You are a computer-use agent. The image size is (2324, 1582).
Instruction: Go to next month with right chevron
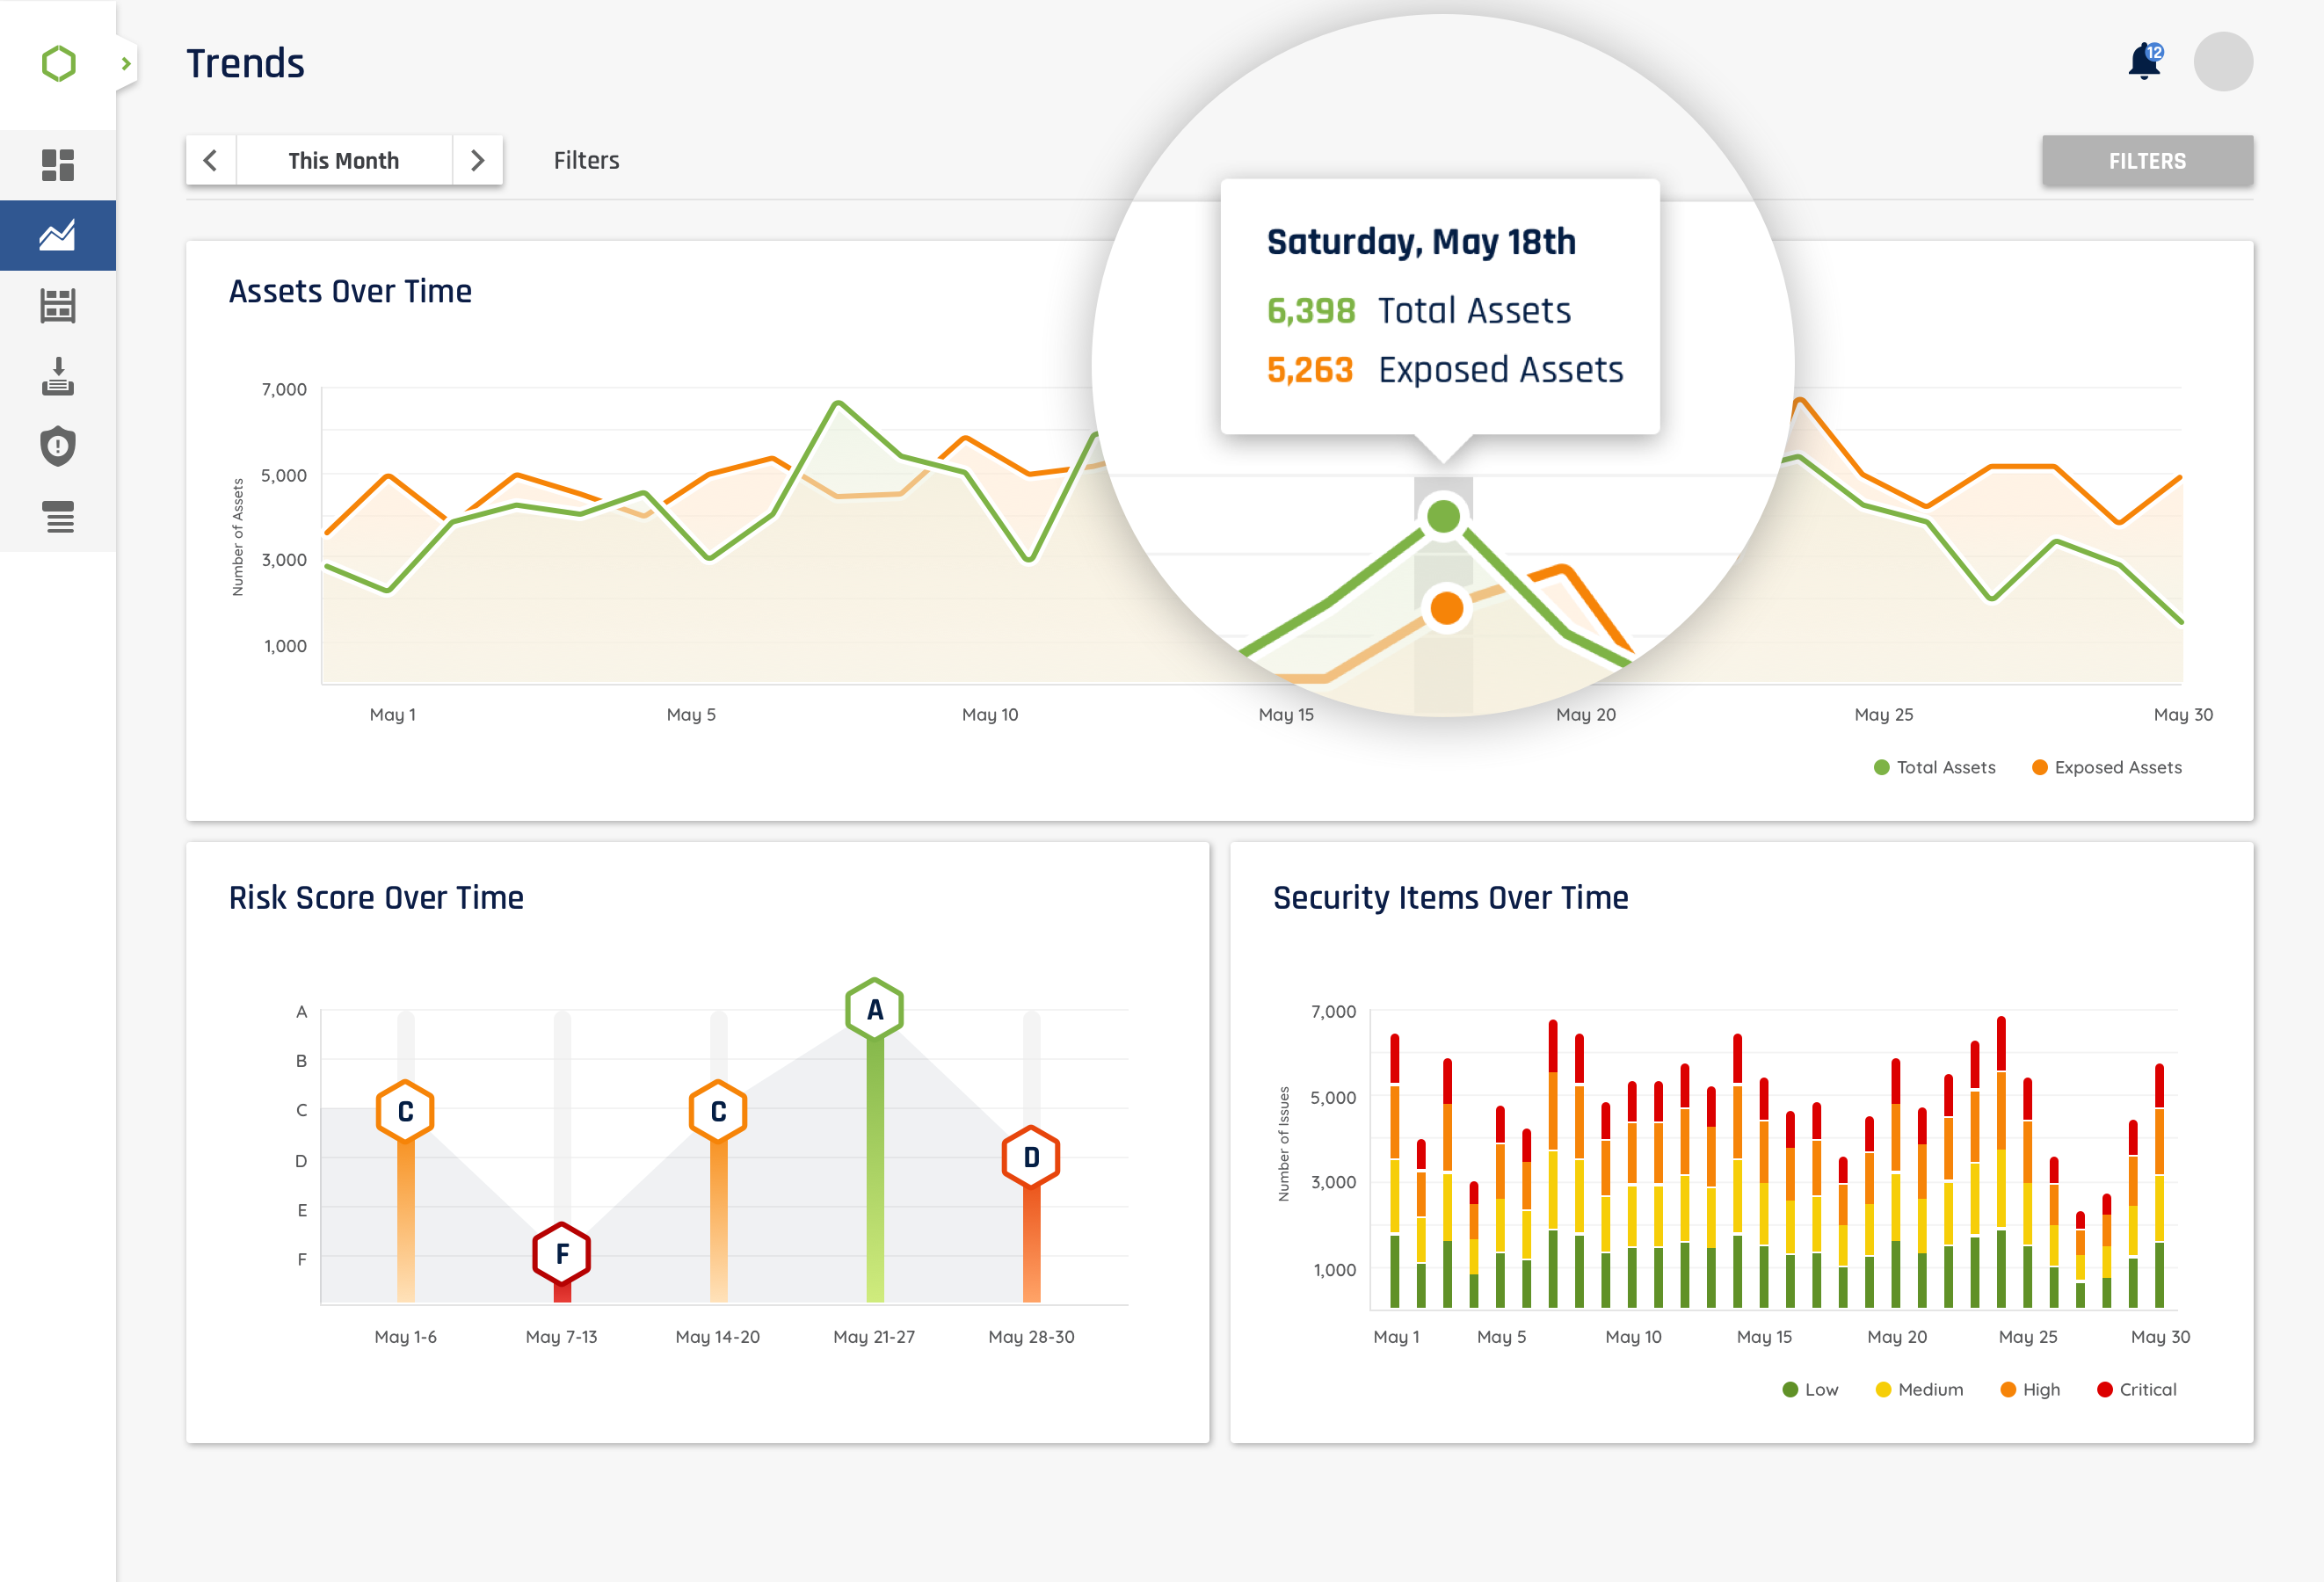477,160
